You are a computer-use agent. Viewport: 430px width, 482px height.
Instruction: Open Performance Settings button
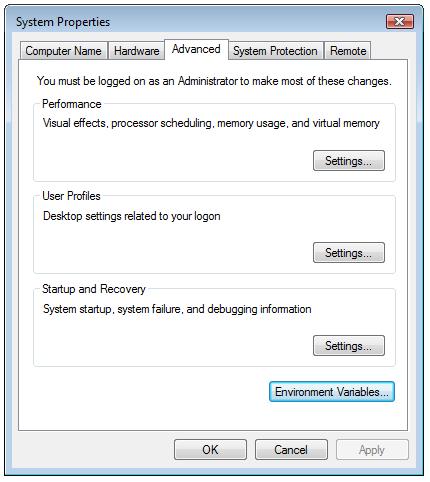(349, 161)
